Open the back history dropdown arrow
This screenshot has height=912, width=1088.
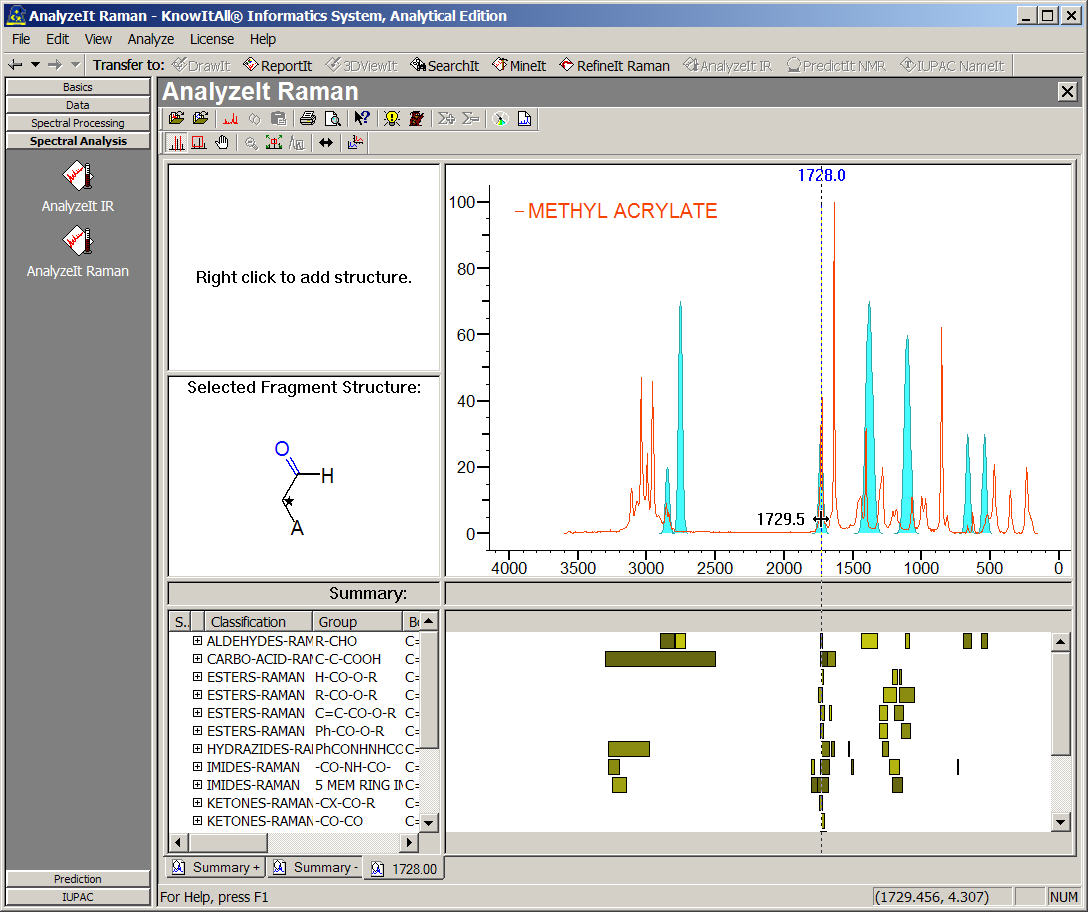pyautogui.click(x=35, y=65)
